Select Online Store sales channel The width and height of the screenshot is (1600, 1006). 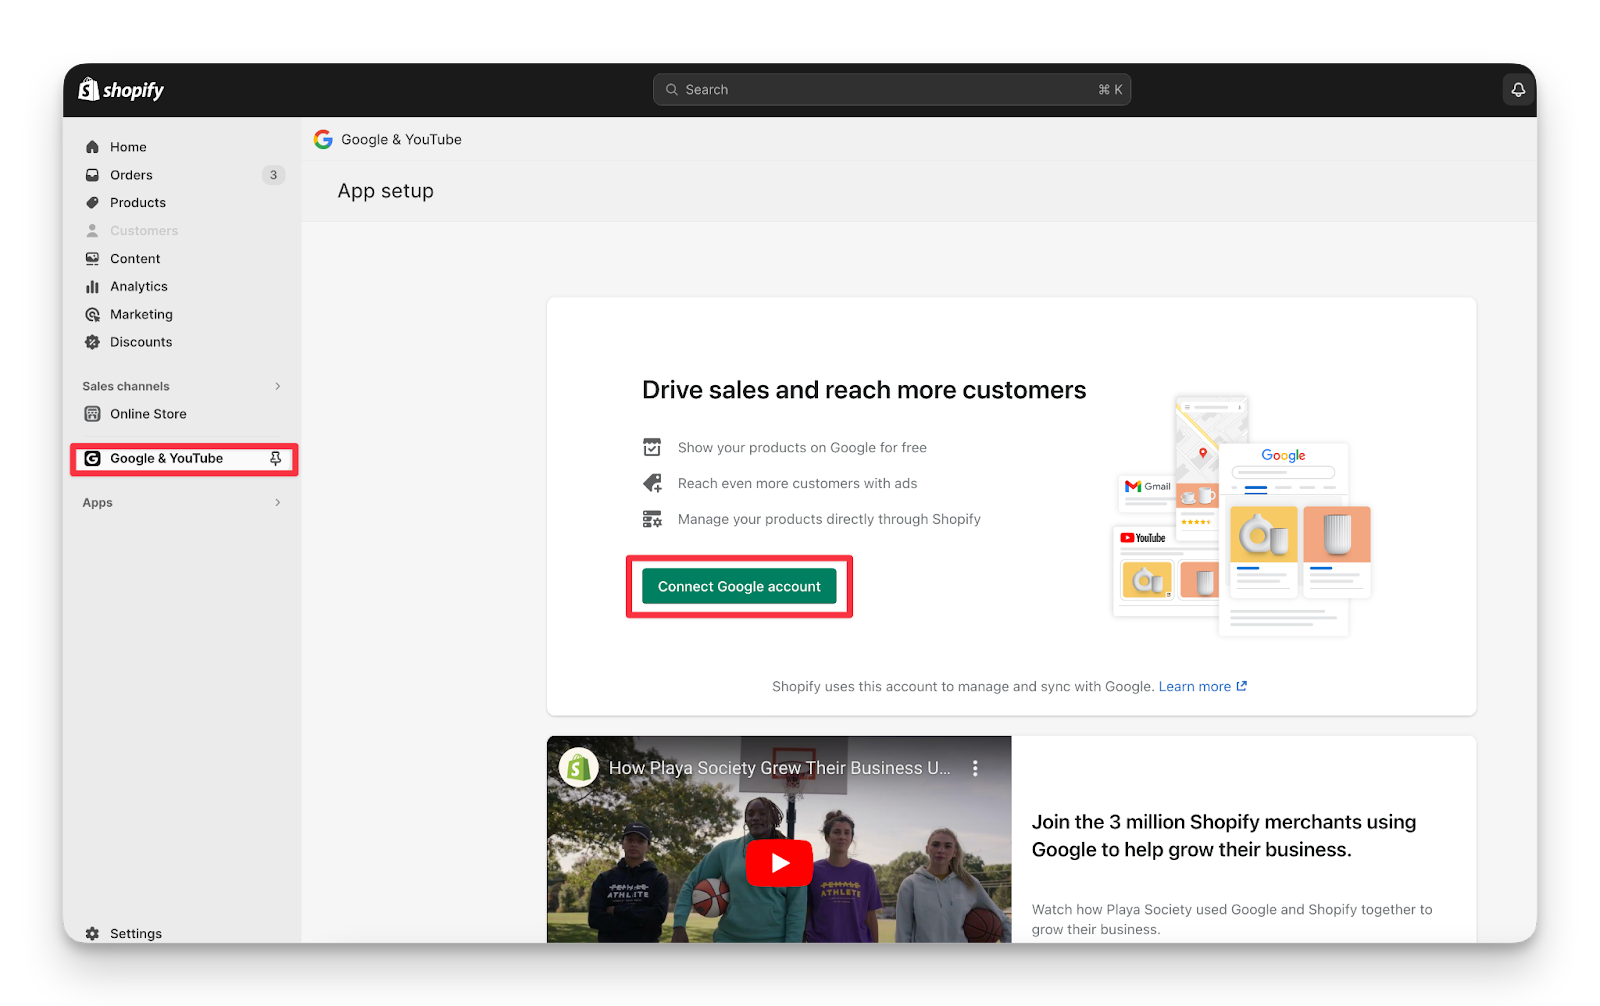148,414
